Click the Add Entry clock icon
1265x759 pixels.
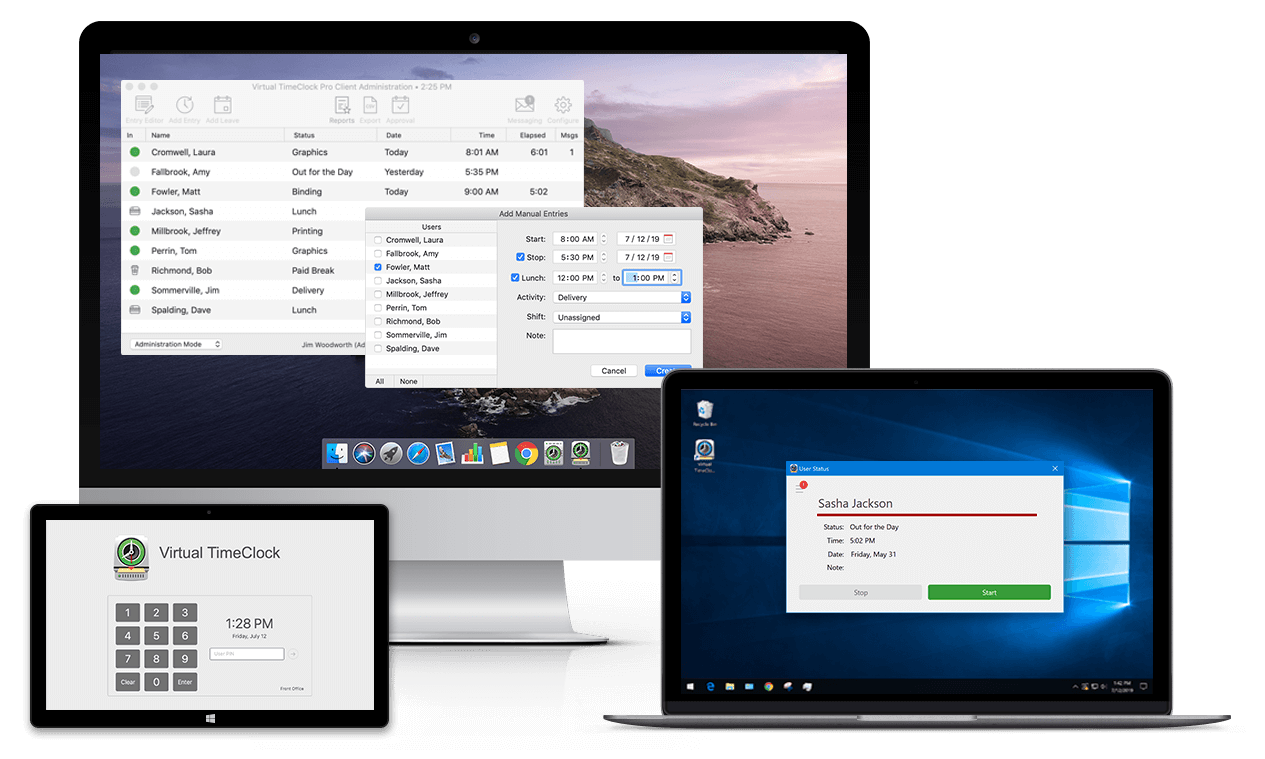(185, 105)
